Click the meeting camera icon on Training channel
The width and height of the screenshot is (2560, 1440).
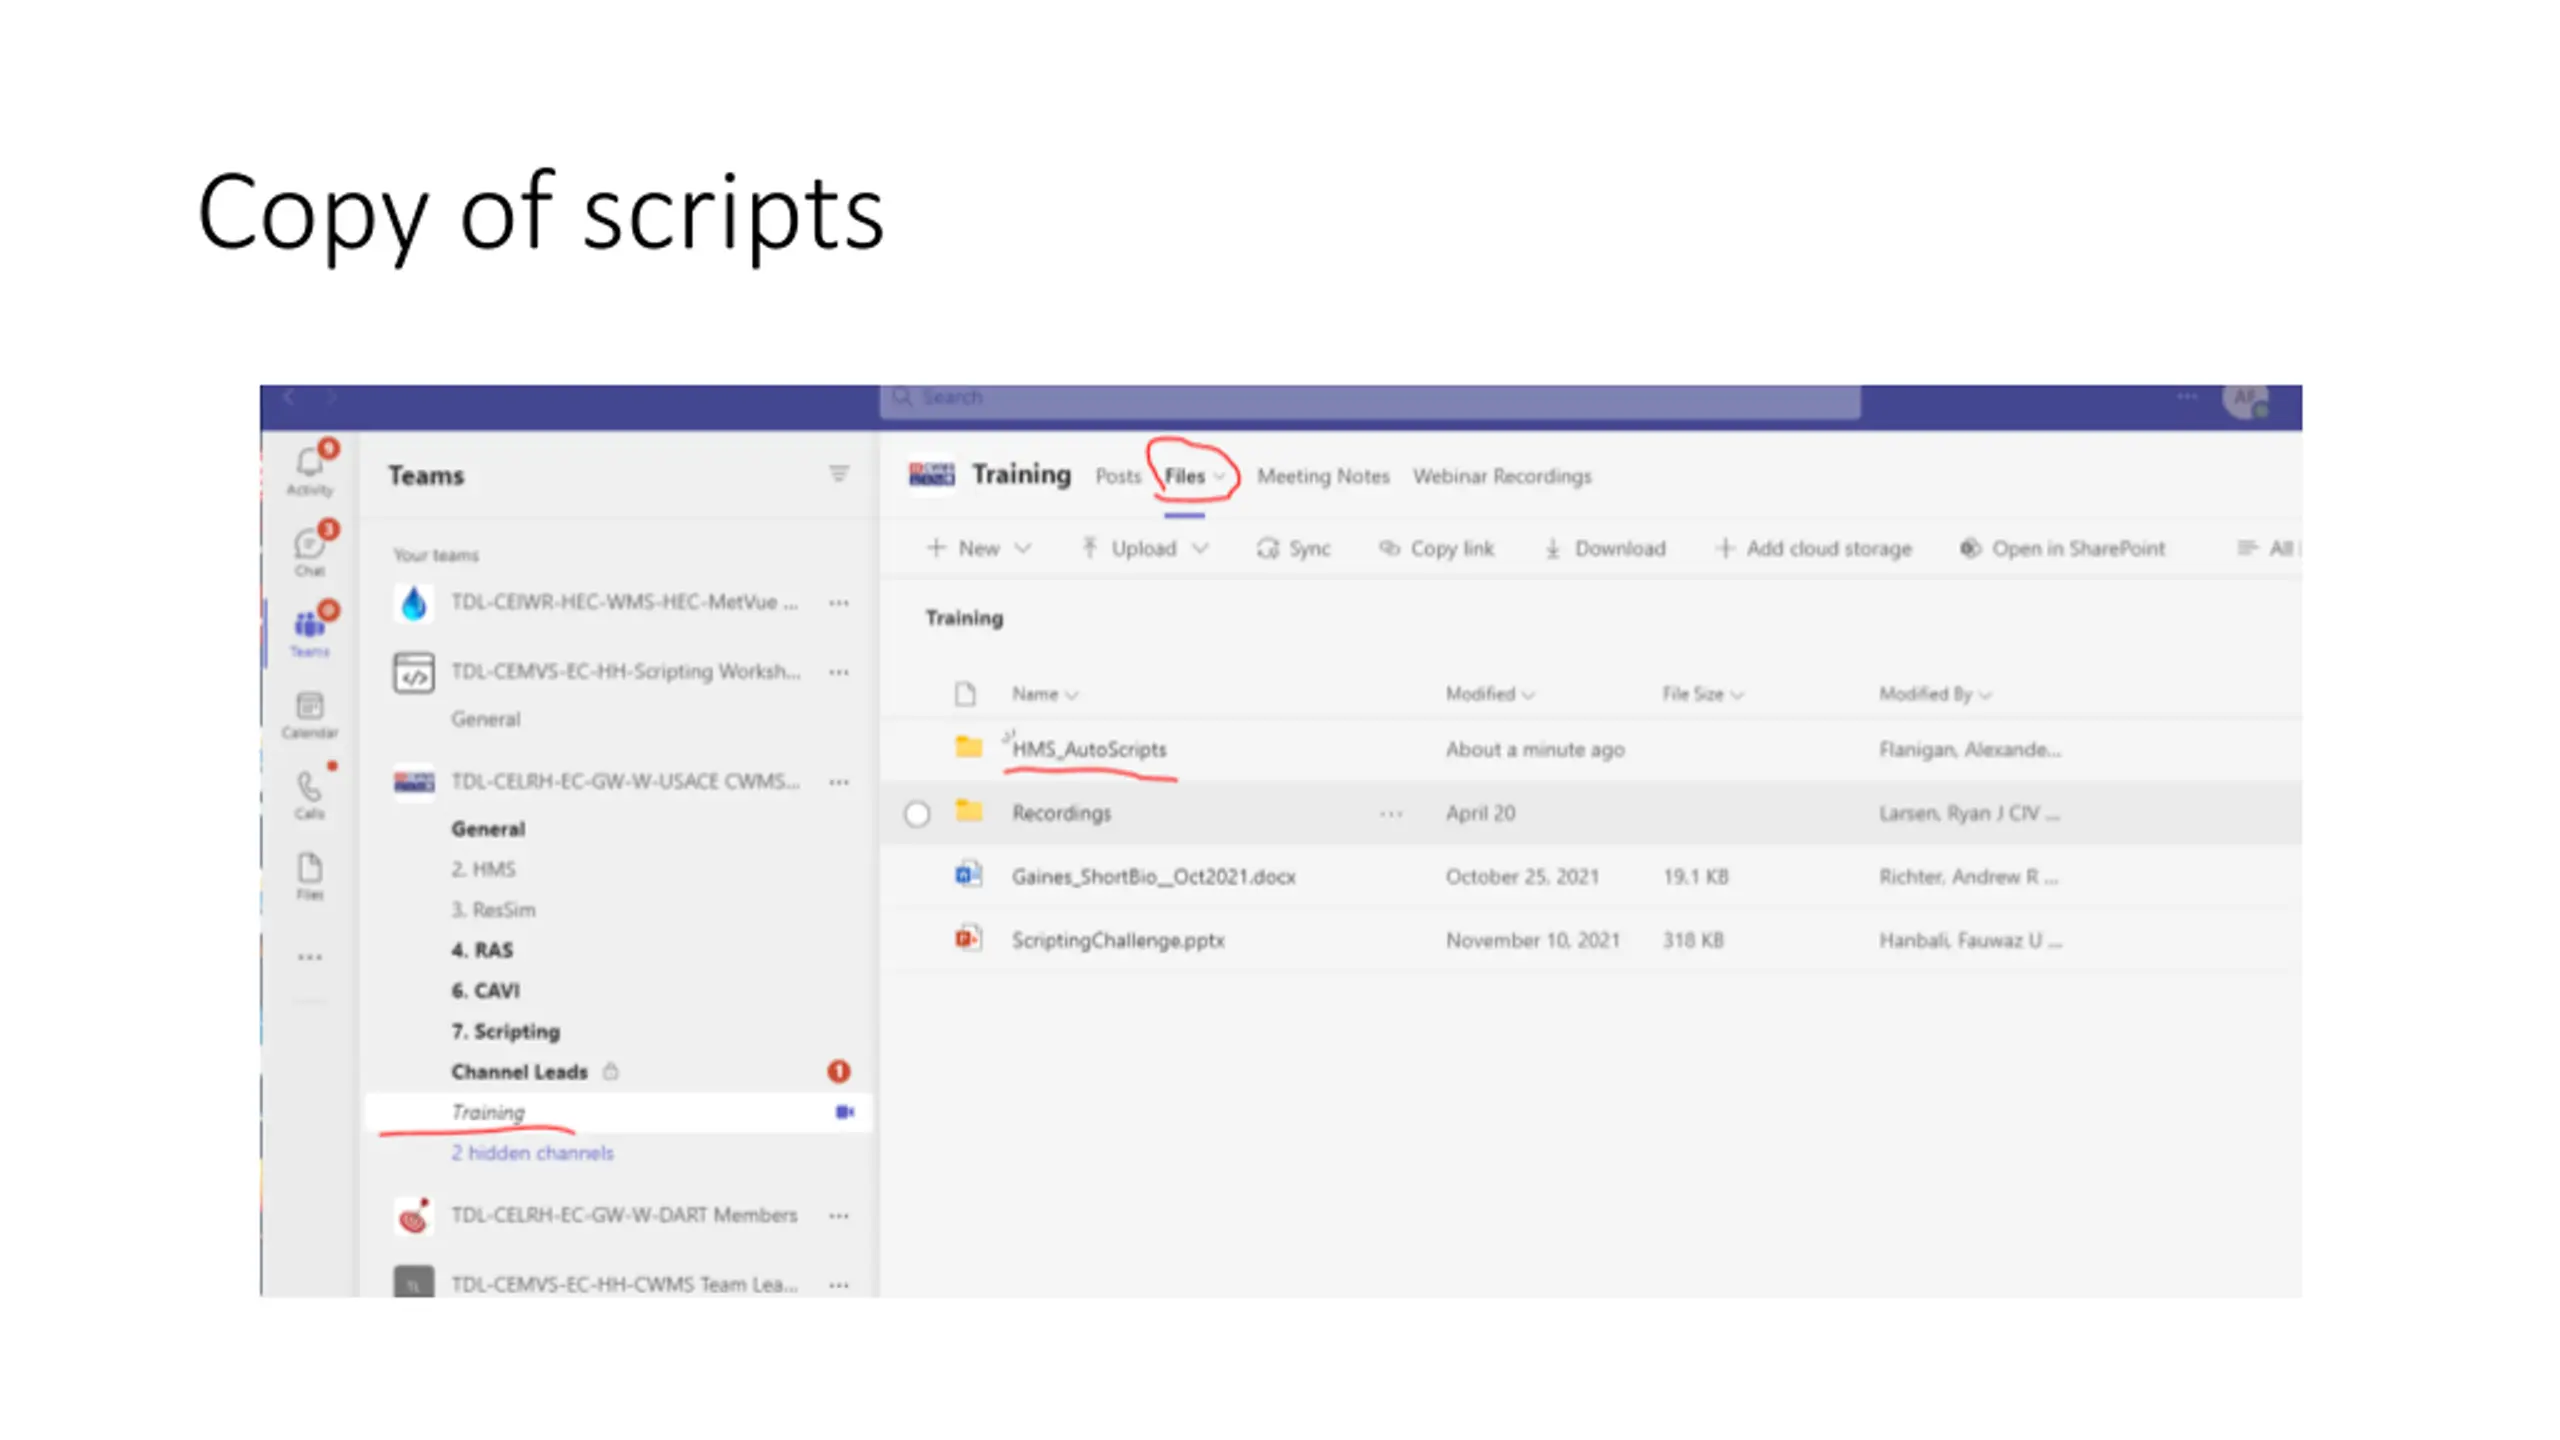point(844,1112)
